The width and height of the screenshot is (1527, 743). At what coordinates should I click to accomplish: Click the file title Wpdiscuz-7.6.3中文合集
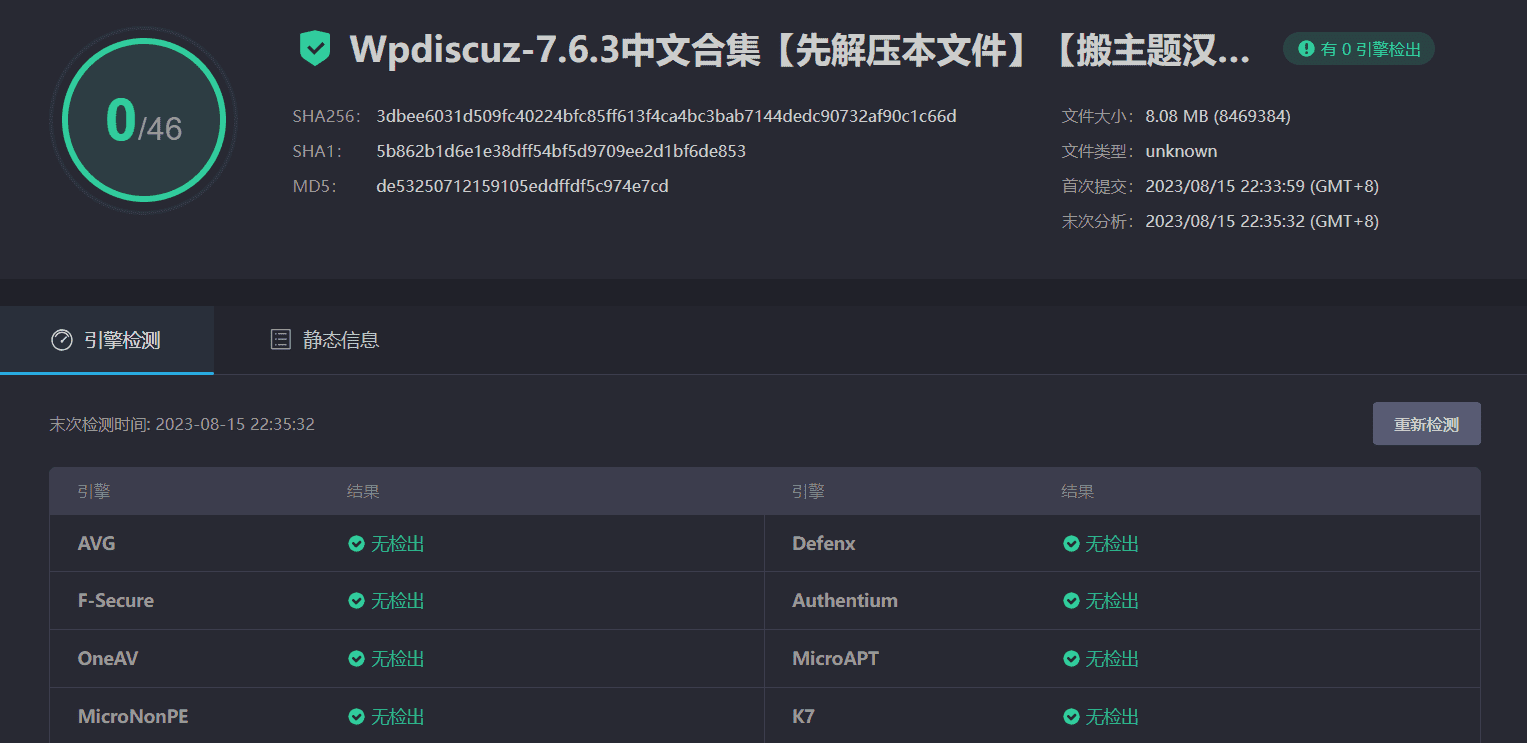tap(800, 49)
